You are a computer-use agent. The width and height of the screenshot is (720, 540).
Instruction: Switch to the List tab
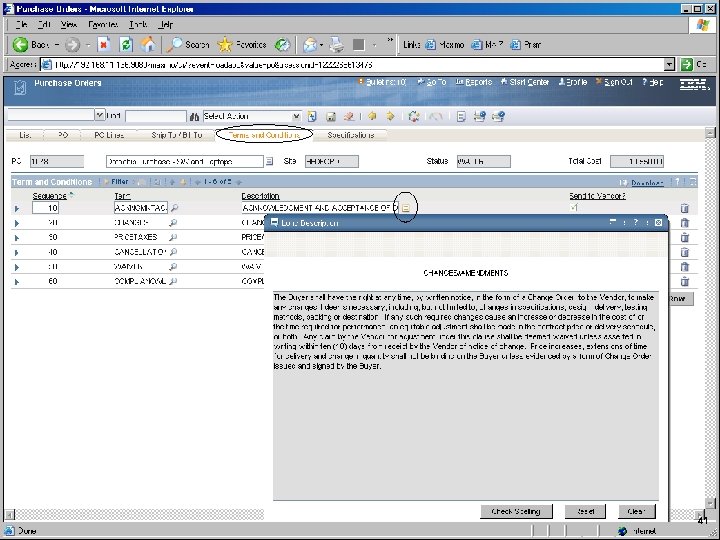(x=25, y=135)
